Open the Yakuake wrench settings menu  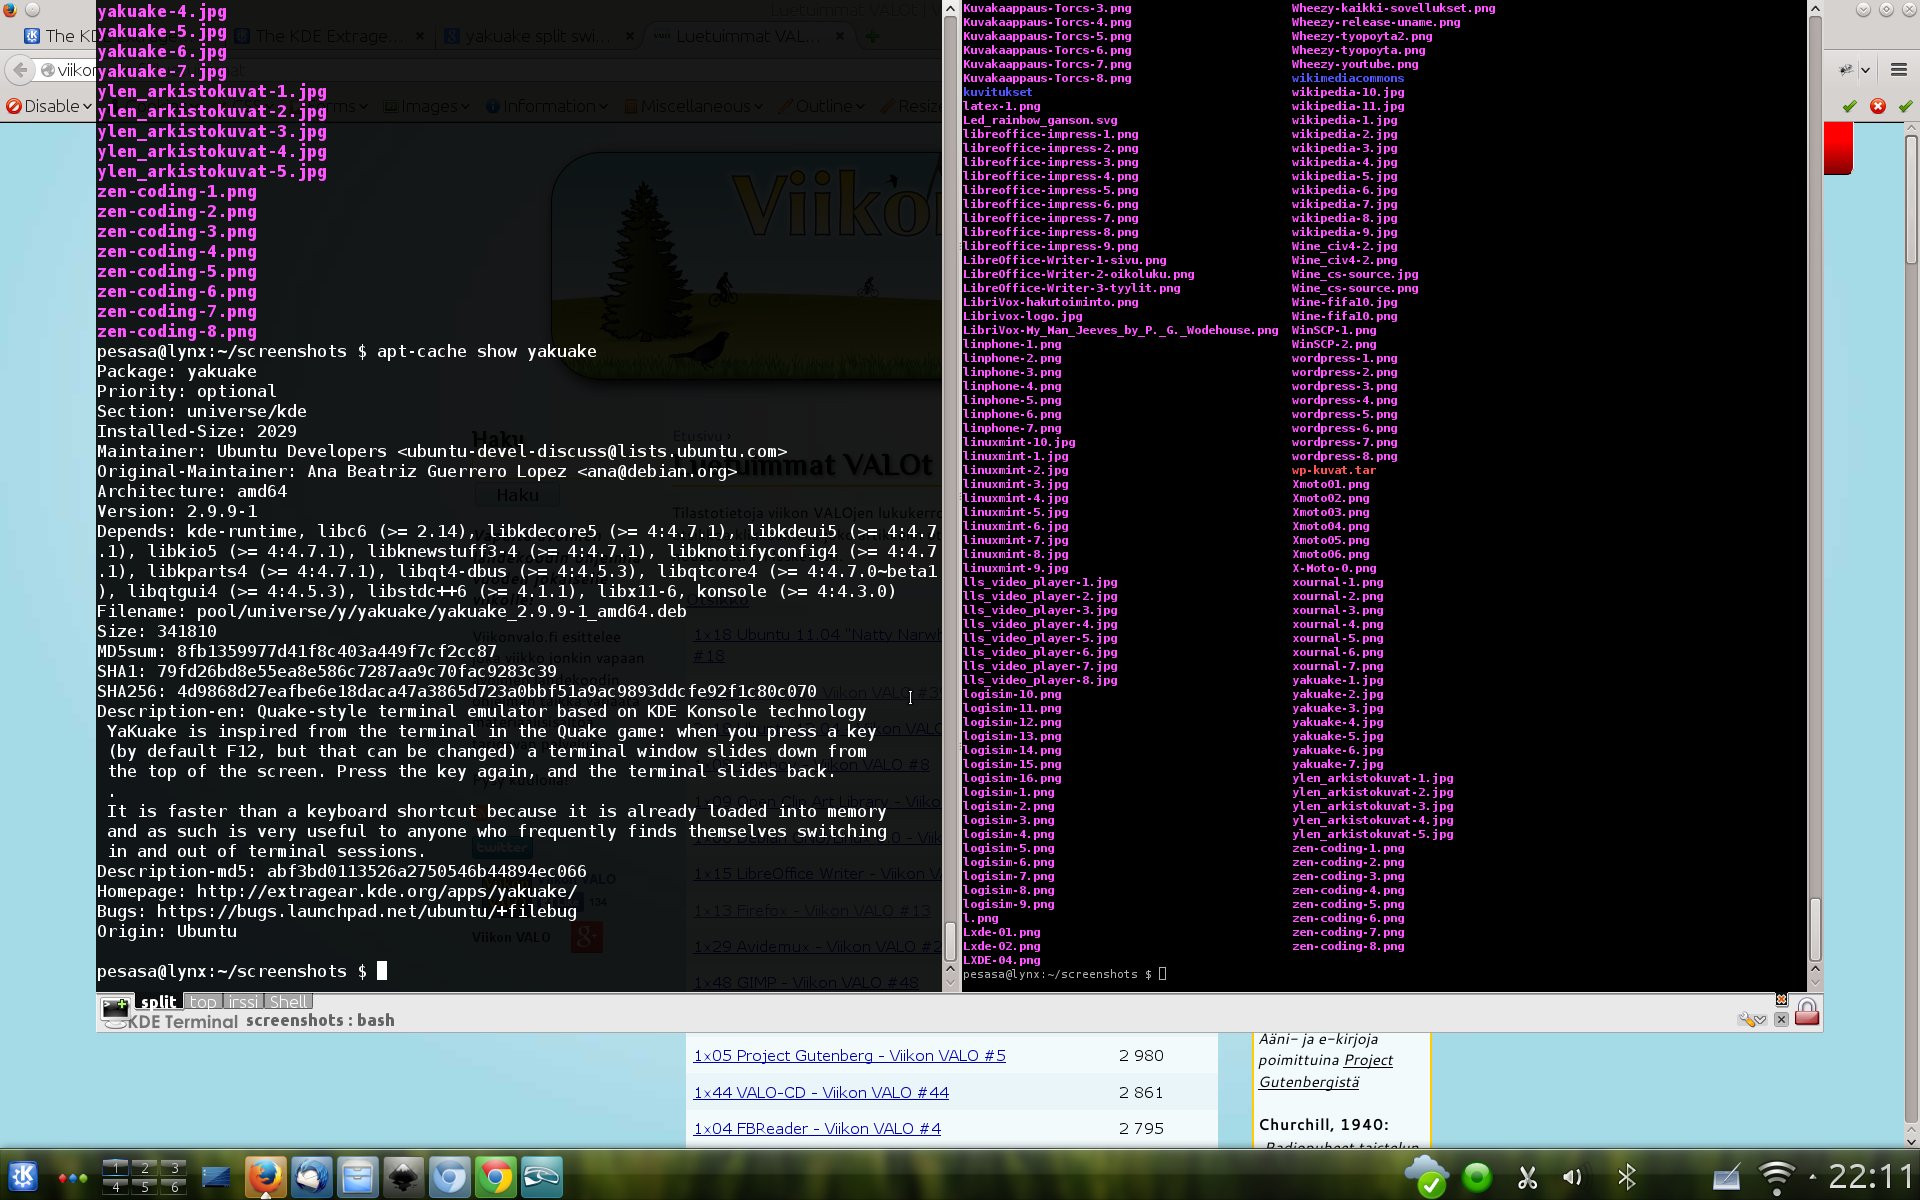pos(1751,1019)
